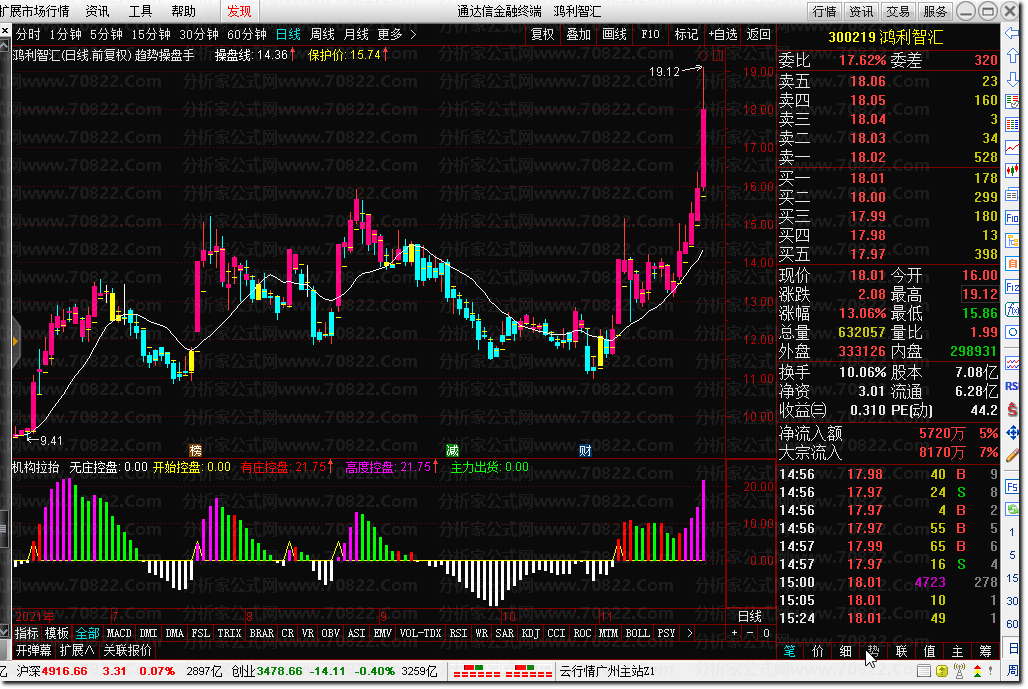This screenshot has width=1028, height=689.
Task: Click the + zoom in chart button
Action: click(734, 633)
